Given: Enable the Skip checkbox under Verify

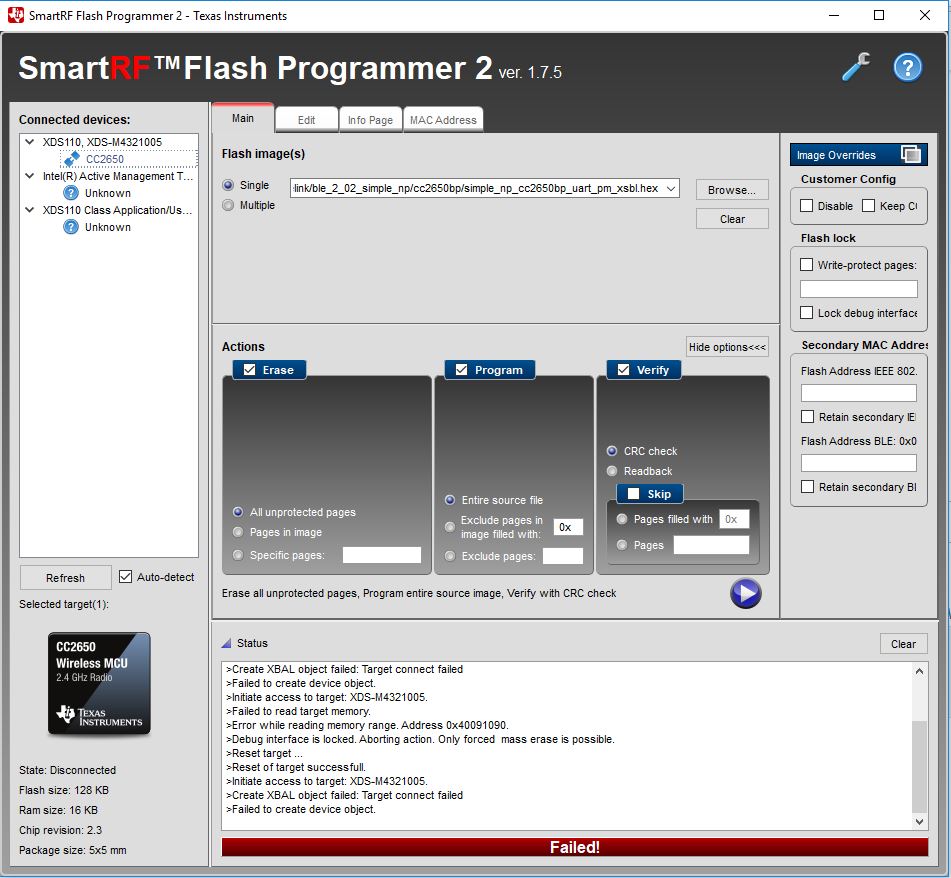Looking at the screenshot, I should pyautogui.click(x=633, y=494).
